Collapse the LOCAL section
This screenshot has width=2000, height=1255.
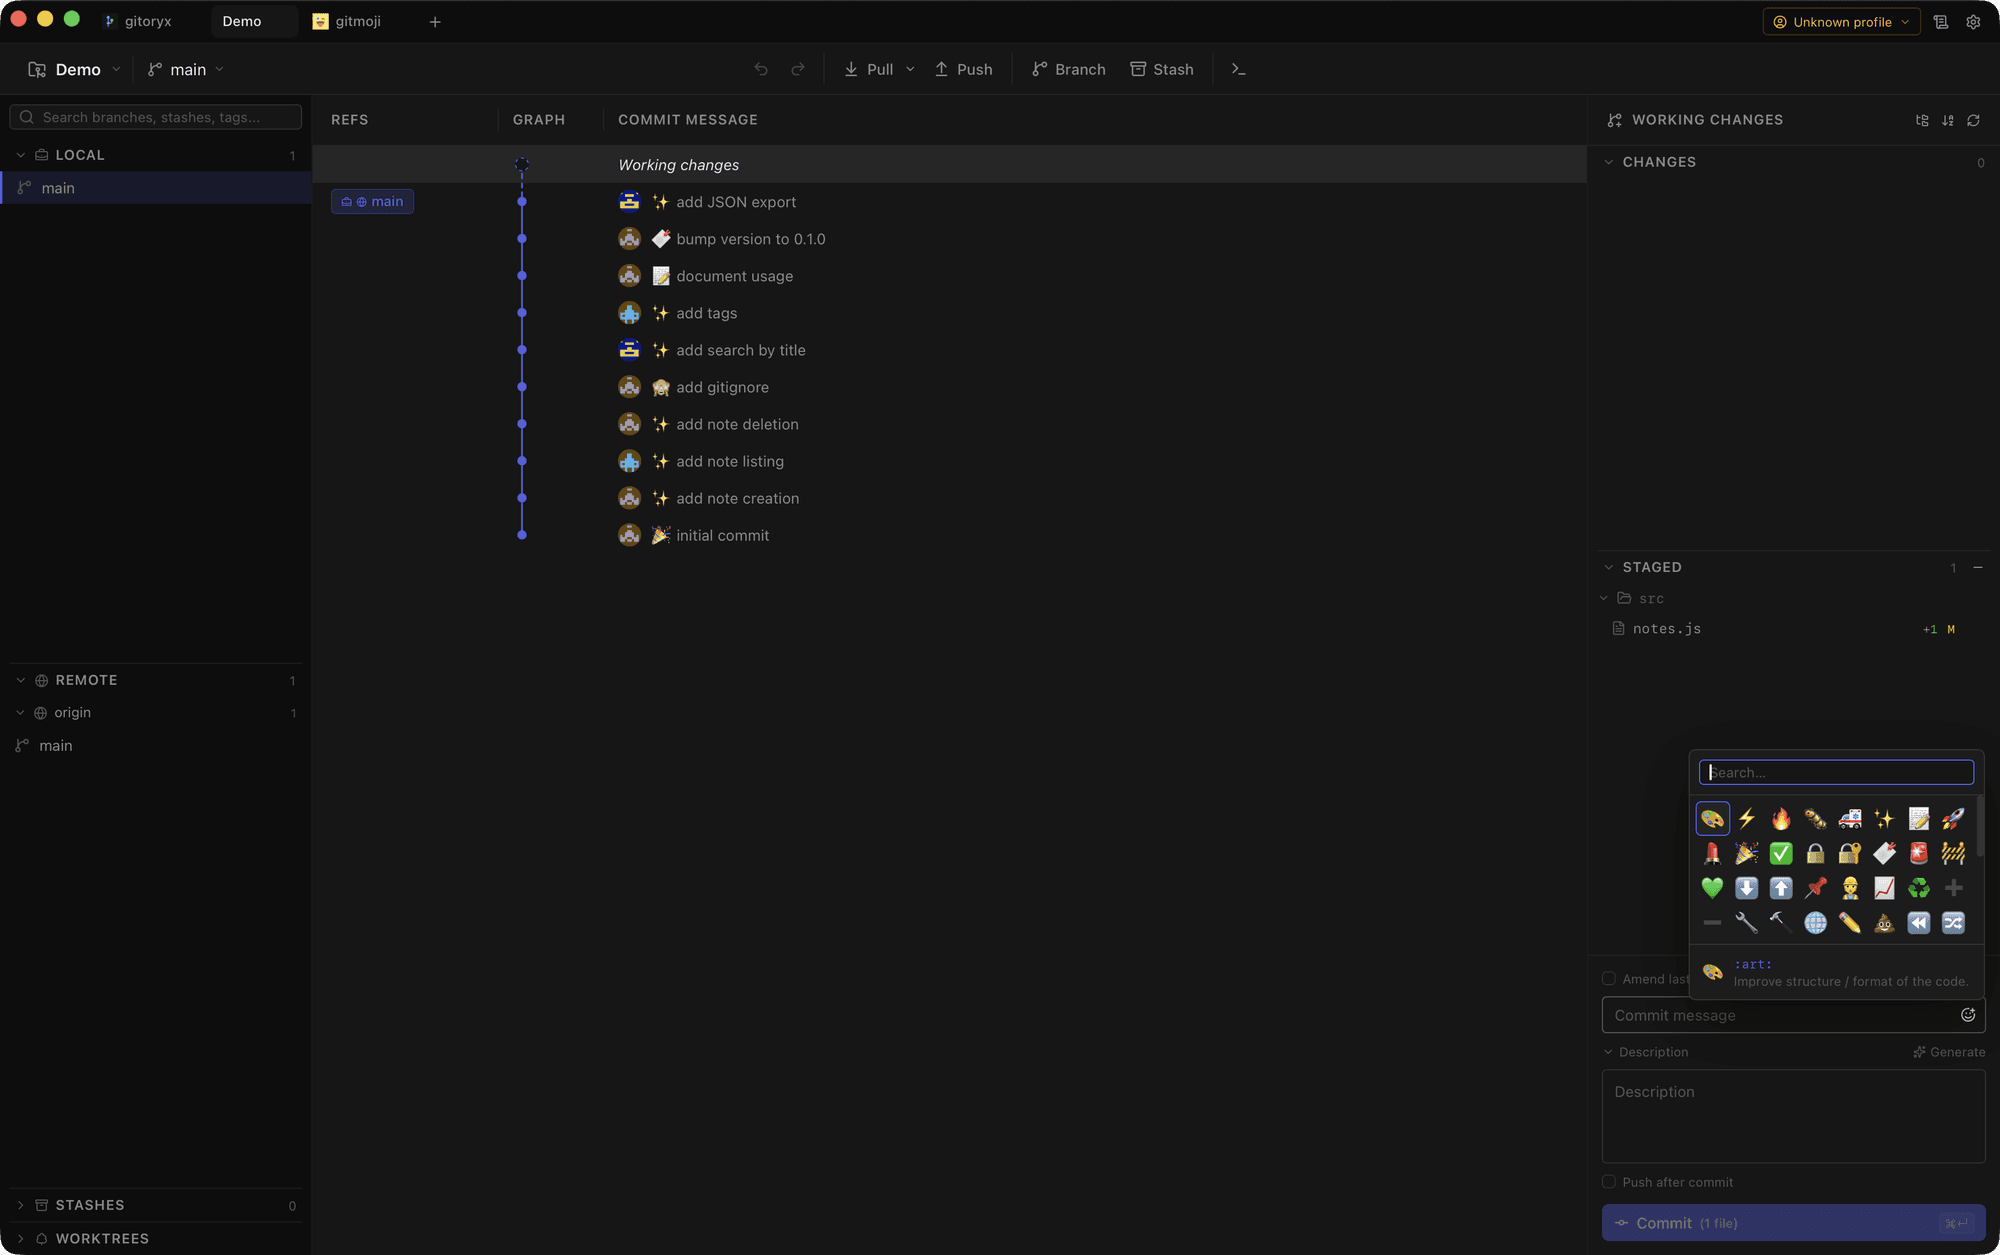point(21,155)
